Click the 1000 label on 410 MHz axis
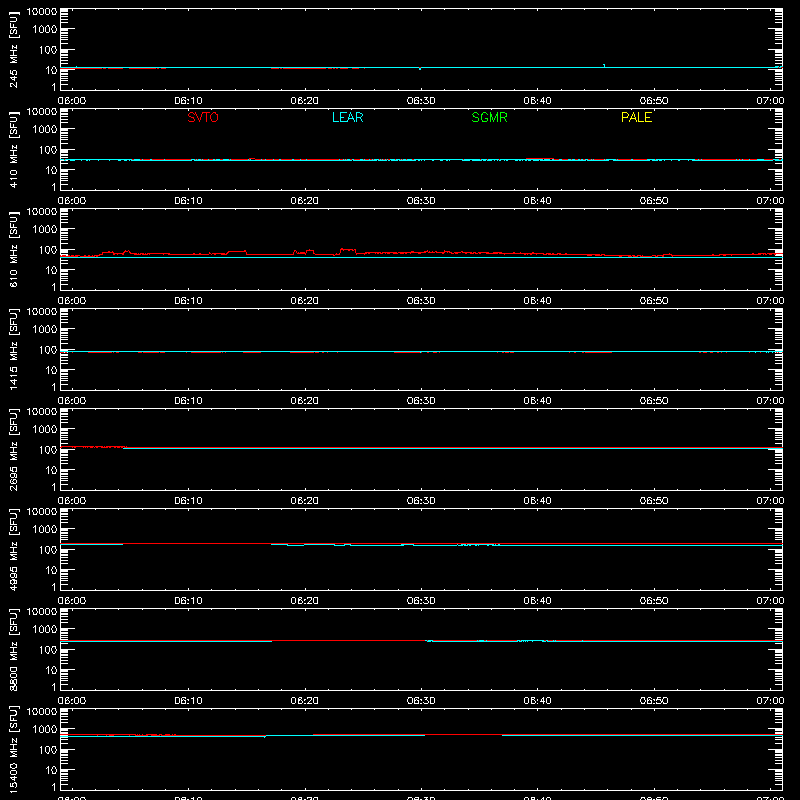This screenshot has width=800, height=800. [x=45, y=130]
